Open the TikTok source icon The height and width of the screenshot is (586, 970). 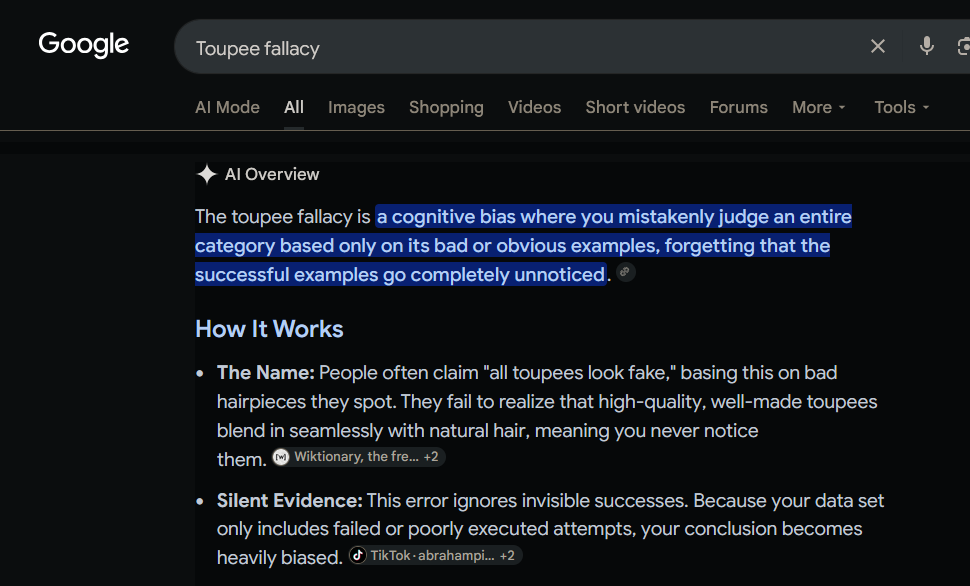point(358,555)
